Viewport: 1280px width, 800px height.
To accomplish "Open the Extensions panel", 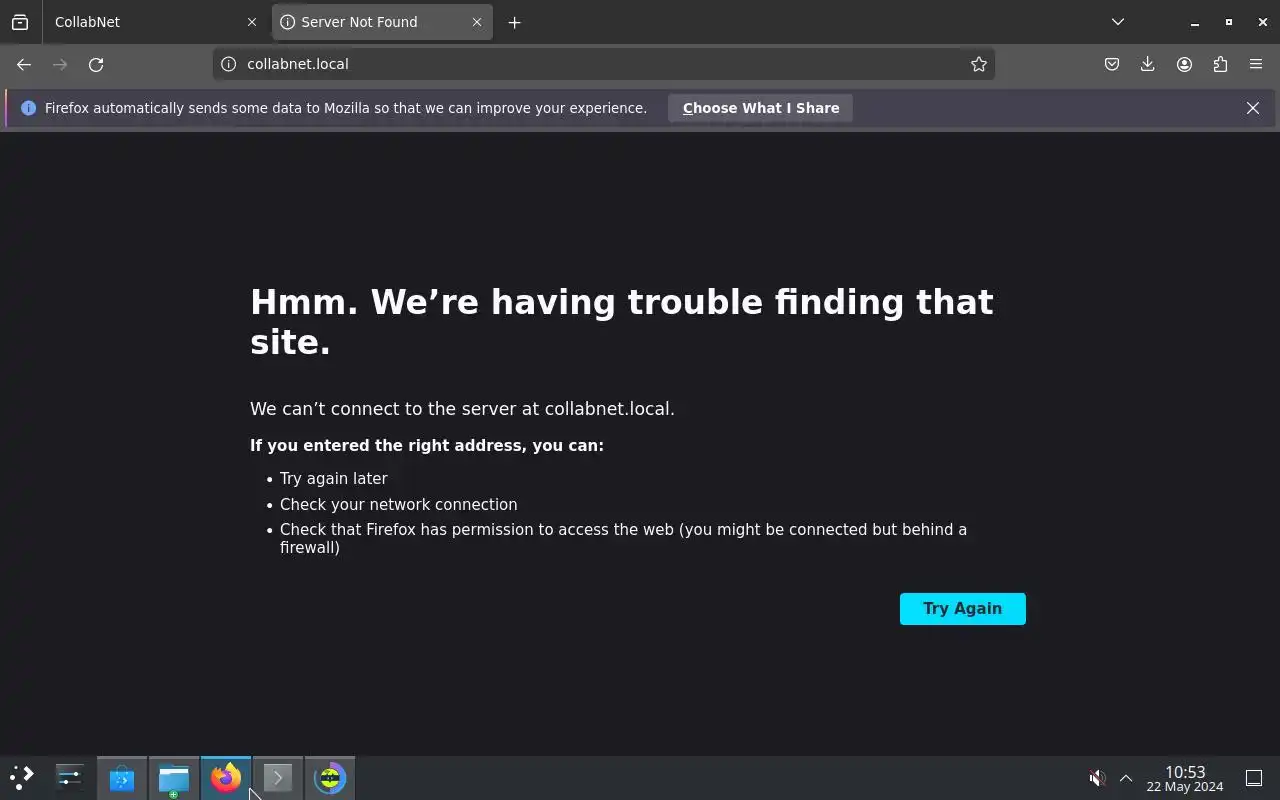I will [x=1220, y=64].
